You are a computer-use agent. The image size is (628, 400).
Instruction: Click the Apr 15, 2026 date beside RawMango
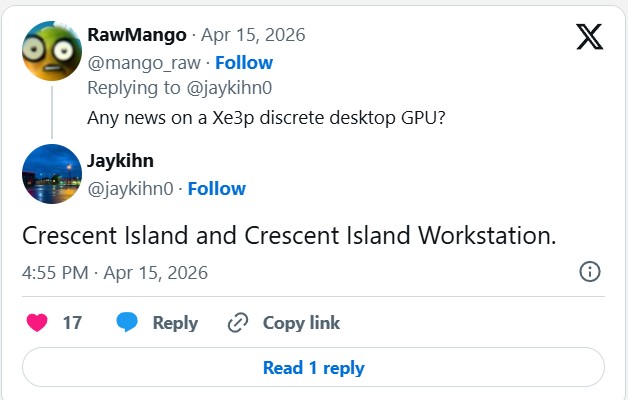click(253, 35)
